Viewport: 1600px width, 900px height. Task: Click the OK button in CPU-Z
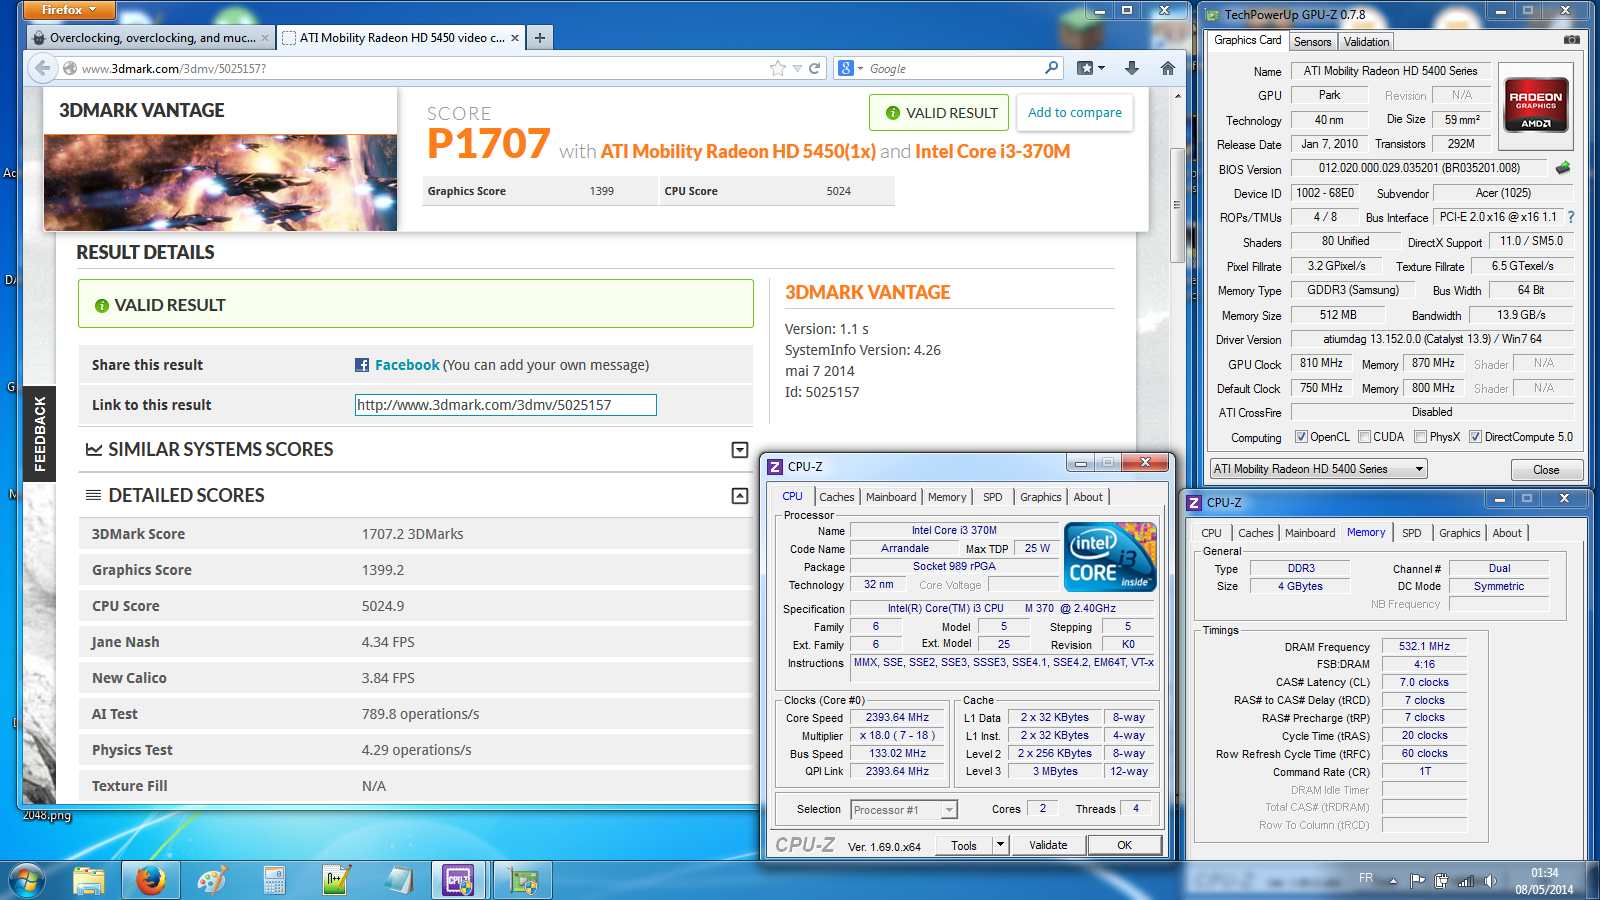(x=1124, y=845)
